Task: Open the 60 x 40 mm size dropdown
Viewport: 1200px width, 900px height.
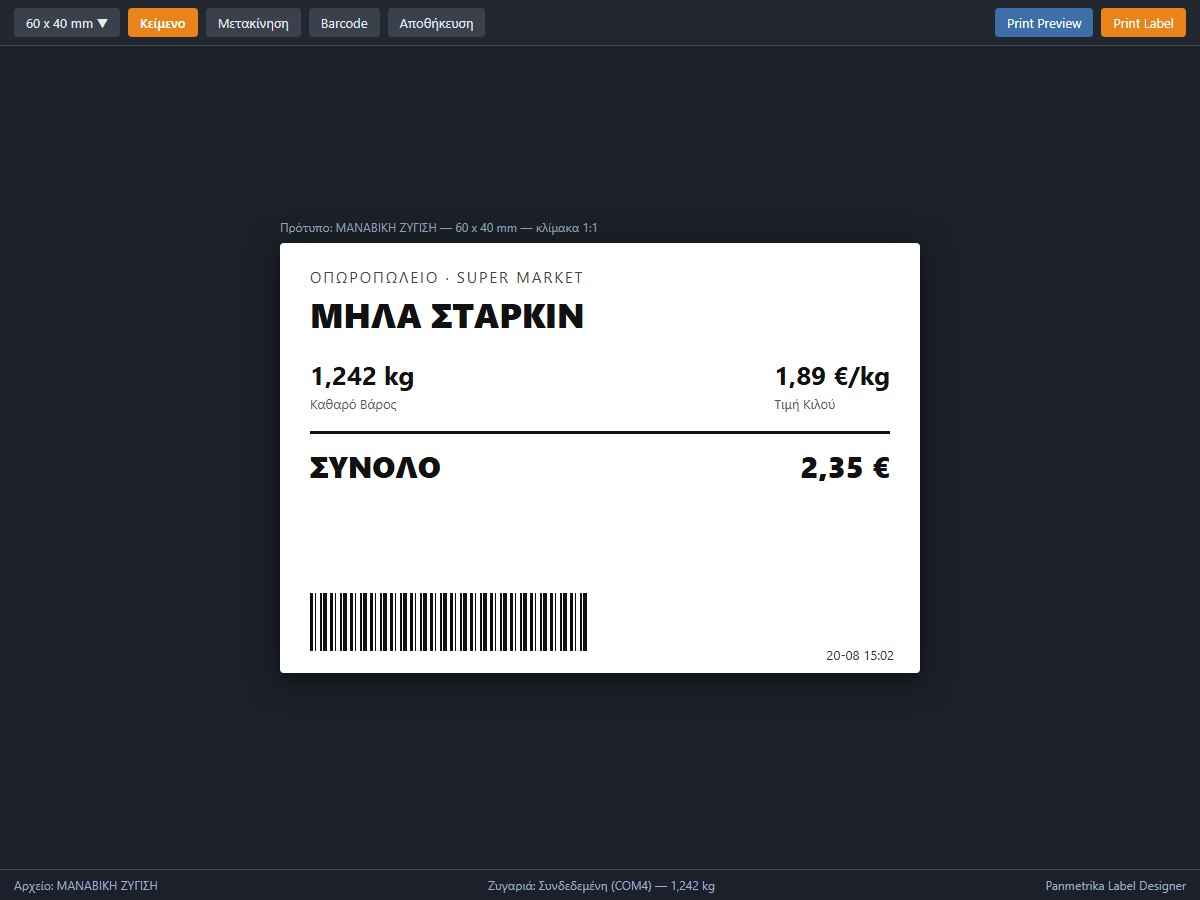Action: pos(67,23)
